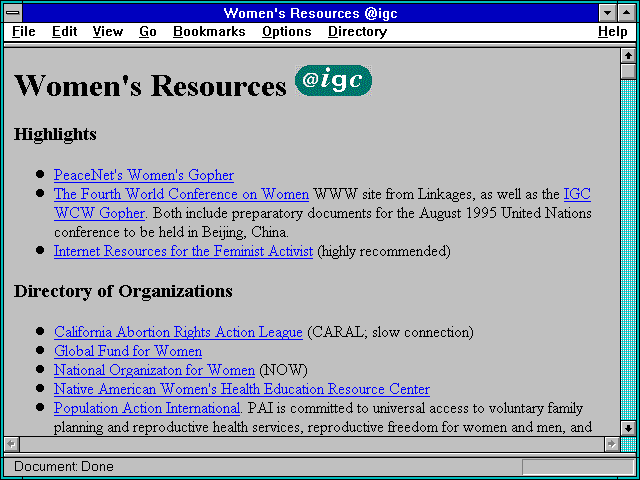Open Native American Women's Health Education link
This screenshot has height=480, width=640.
pos(242,389)
